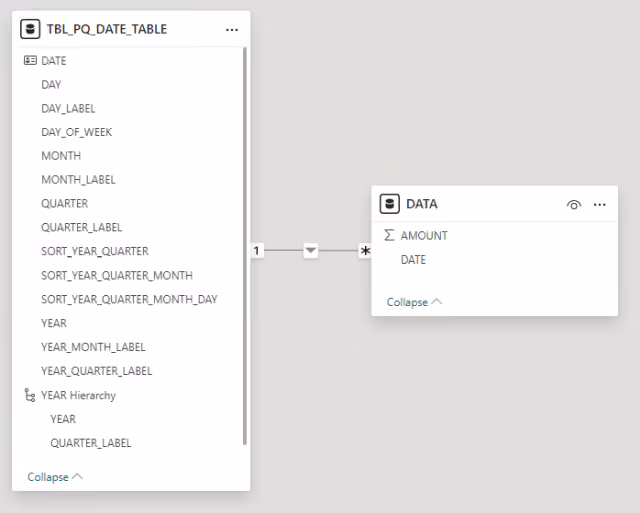Click the relationship's one-side cardinality marker

[257, 250]
